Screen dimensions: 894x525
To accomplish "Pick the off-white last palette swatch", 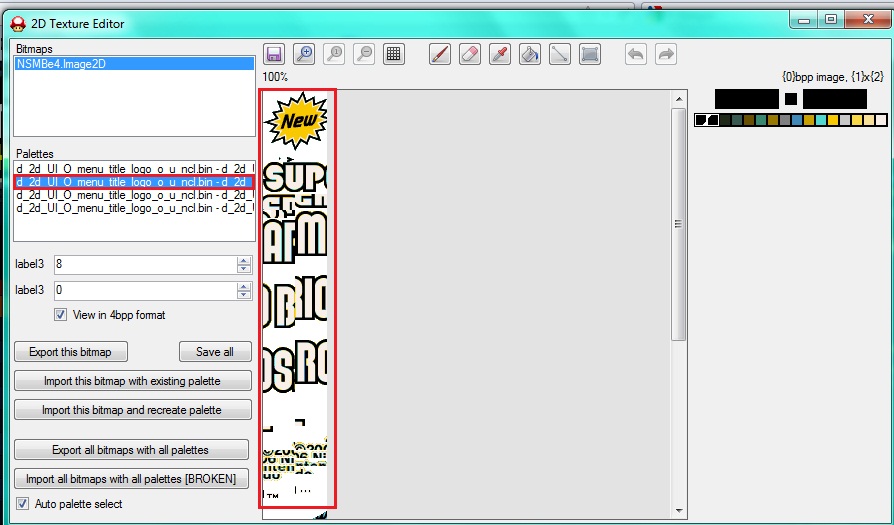I will [x=881, y=120].
